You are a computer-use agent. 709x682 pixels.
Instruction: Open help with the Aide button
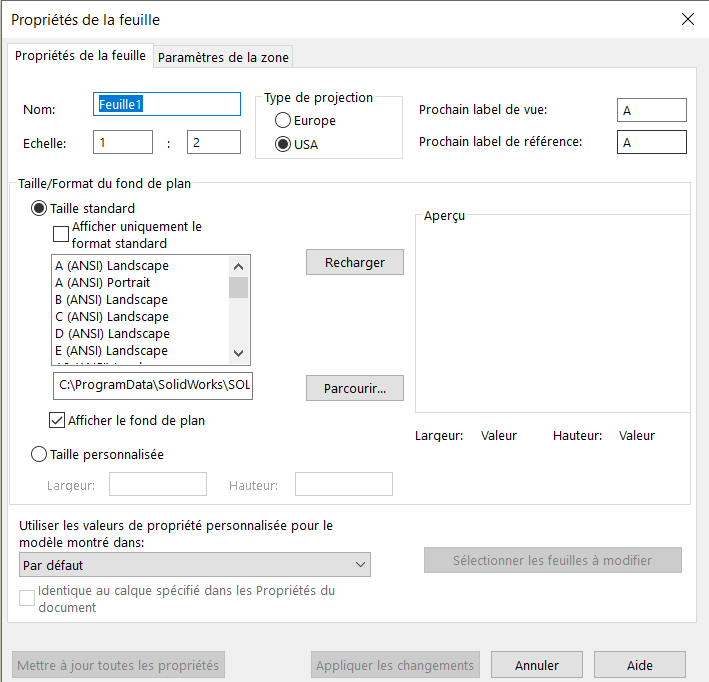tap(639, 665)
